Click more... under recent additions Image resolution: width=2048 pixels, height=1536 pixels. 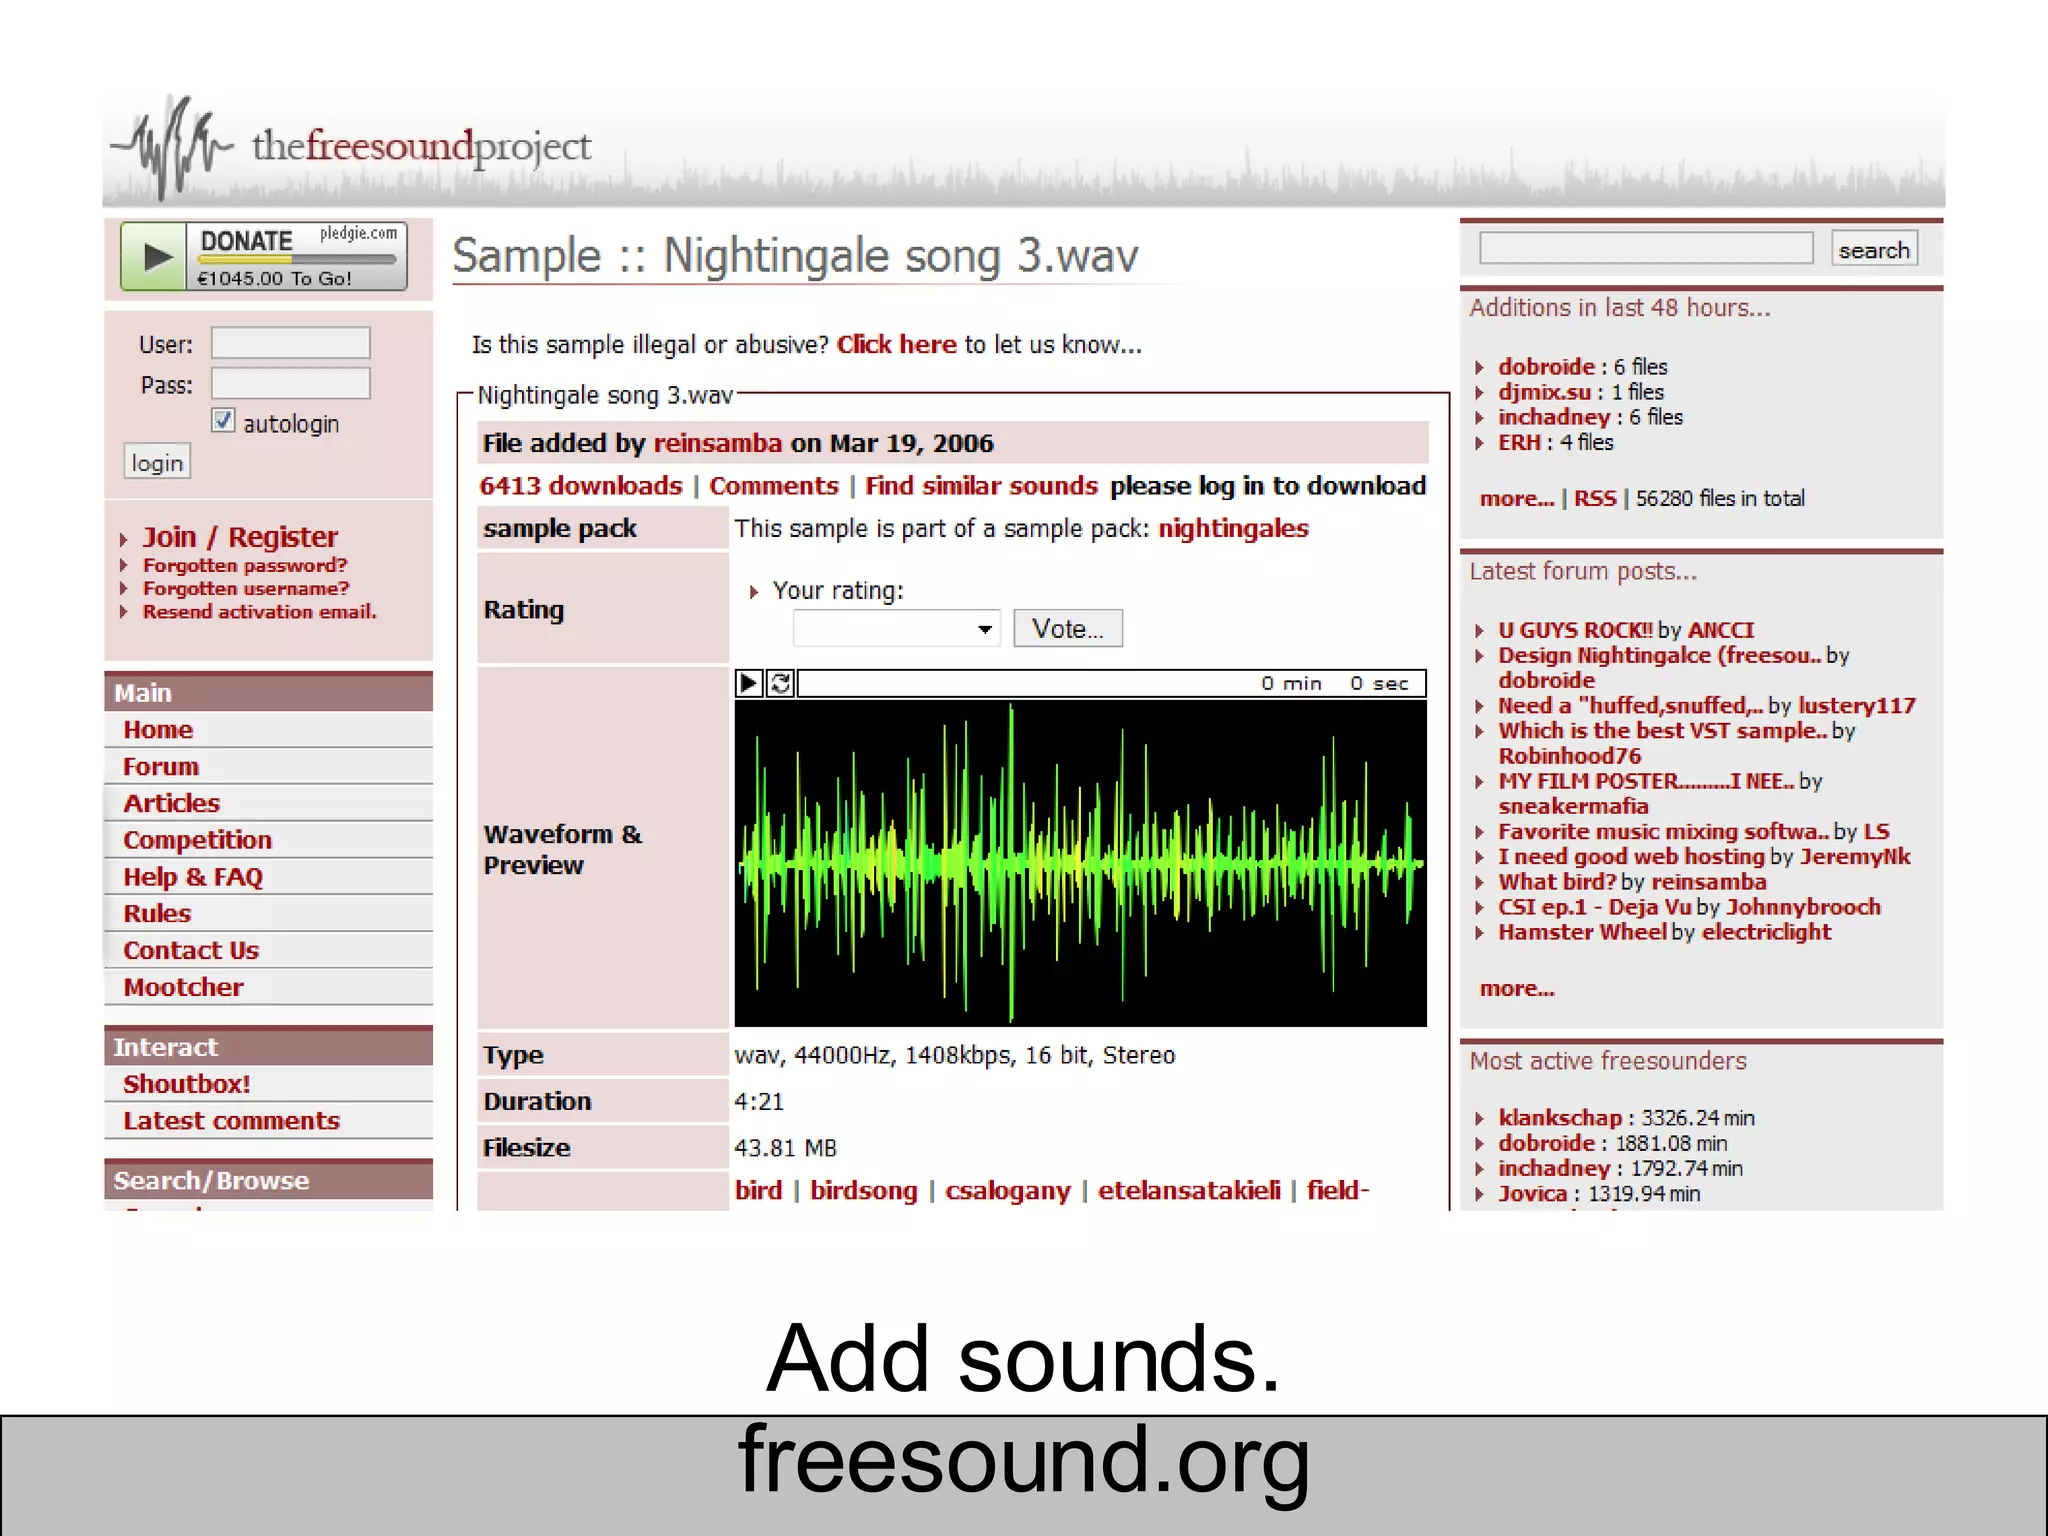pyautogui.click(x=1517, y=498)
